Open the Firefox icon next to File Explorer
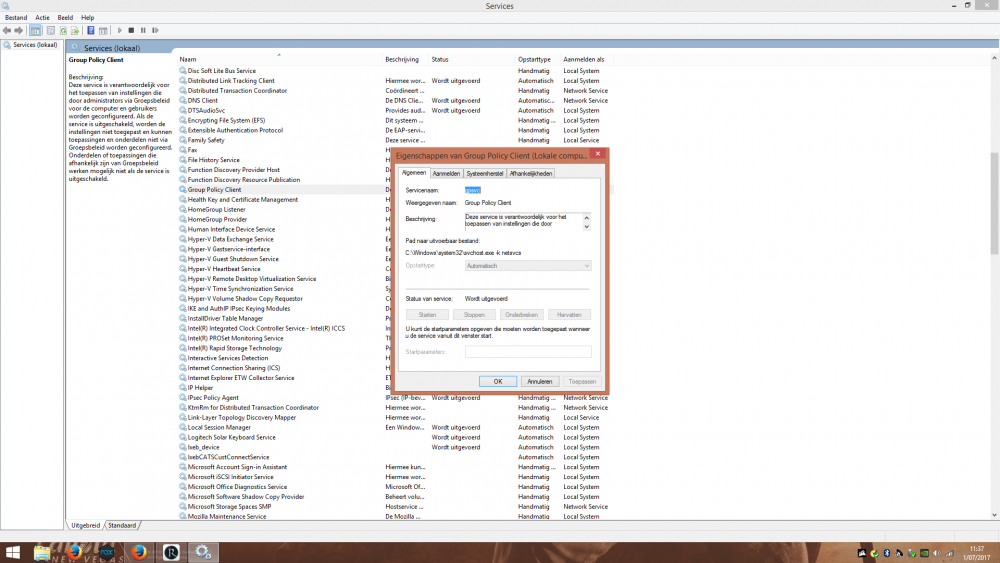This screenshot has width=1000, height=563. click(x=75, y=552)
